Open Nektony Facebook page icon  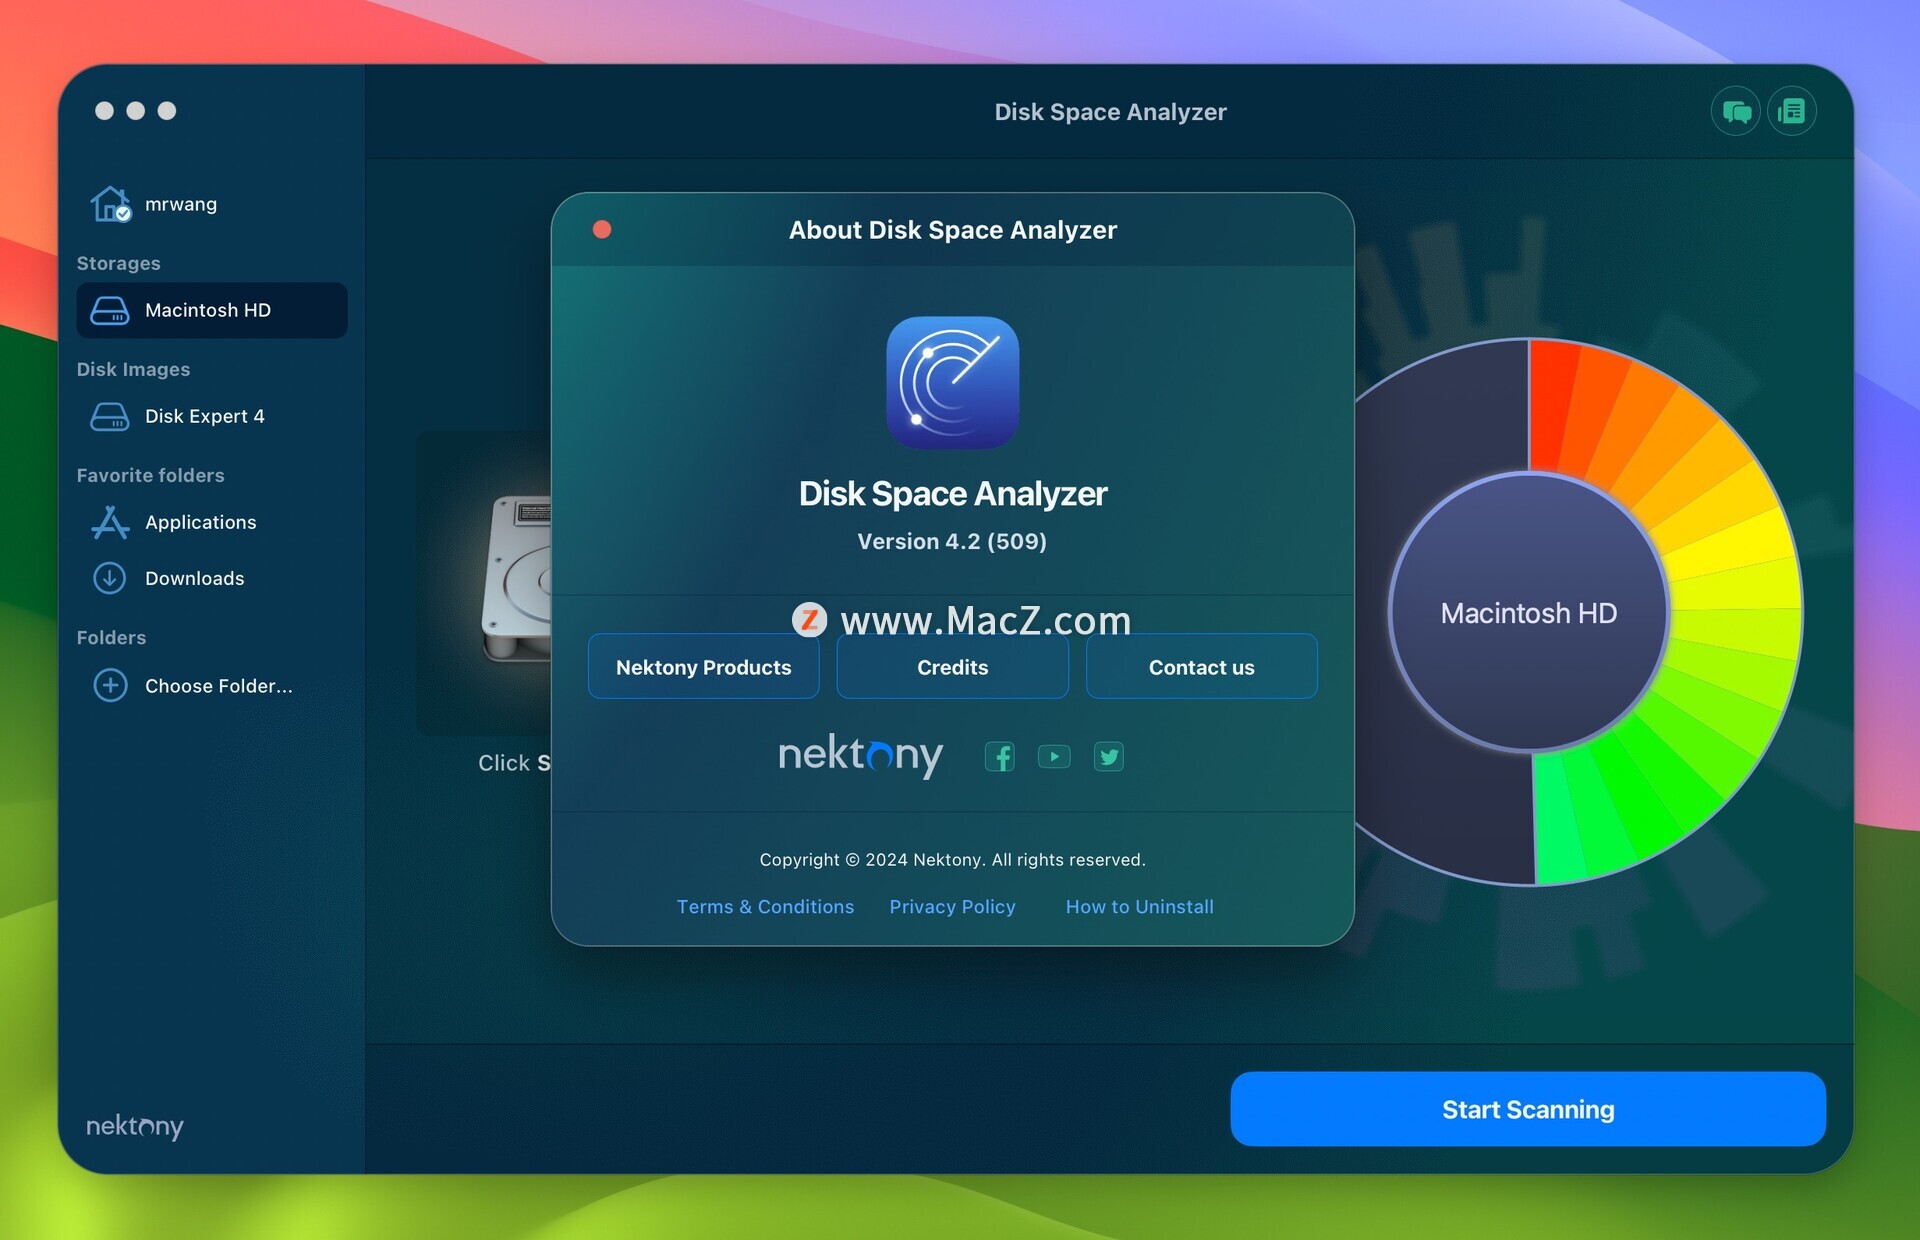tap(1000, 757)
